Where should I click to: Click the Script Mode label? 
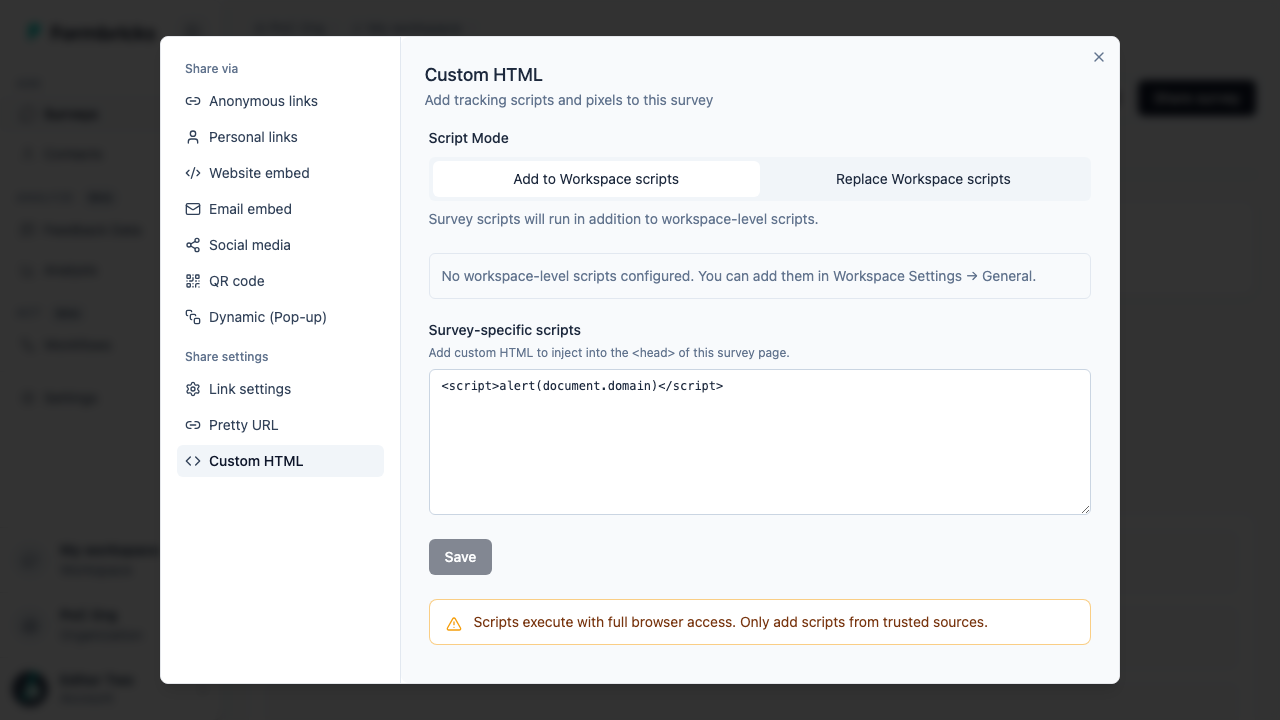(x=468, y=138)
